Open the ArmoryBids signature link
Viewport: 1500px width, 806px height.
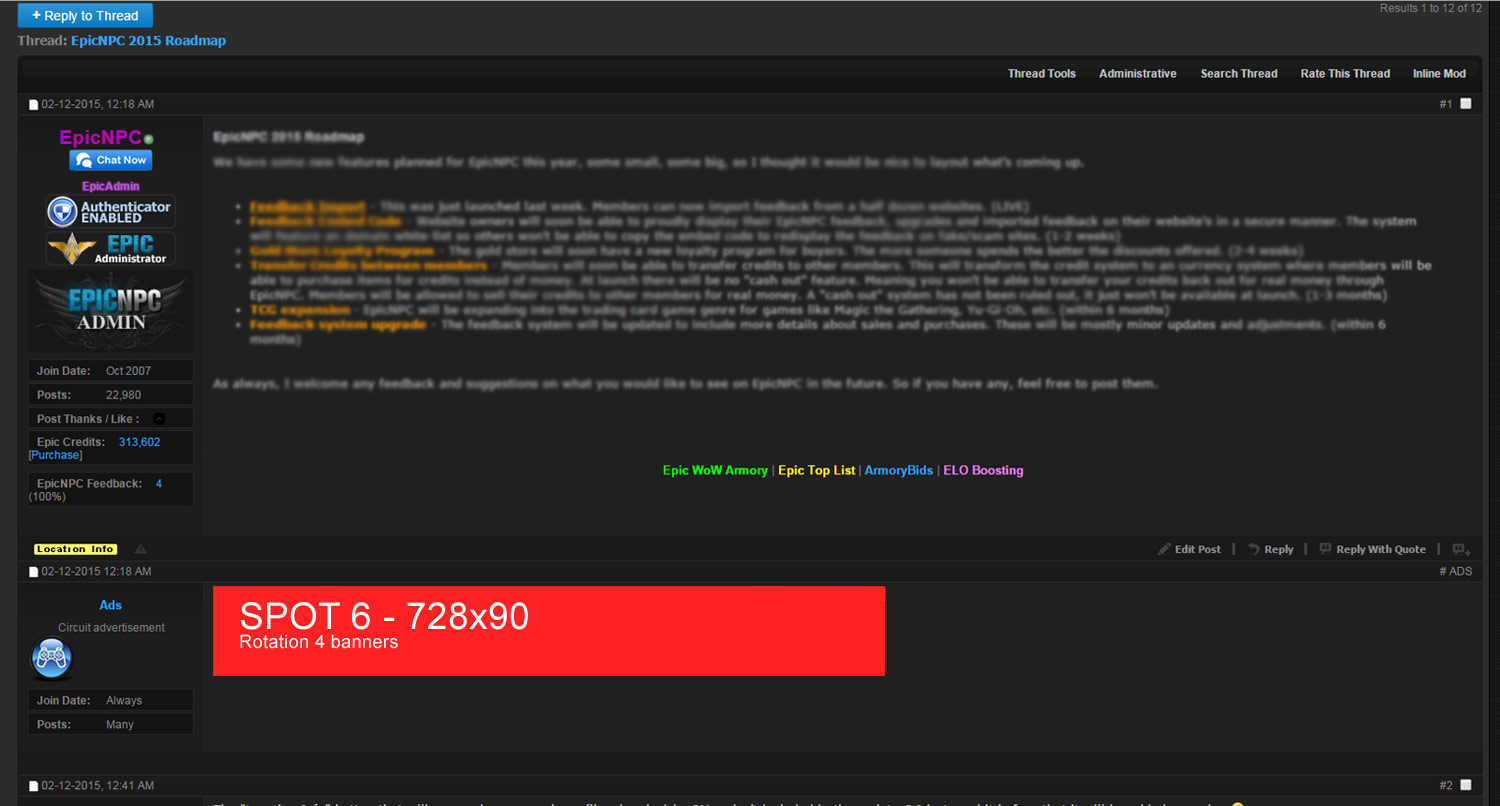pyautogui.click(x=899, y=470)
